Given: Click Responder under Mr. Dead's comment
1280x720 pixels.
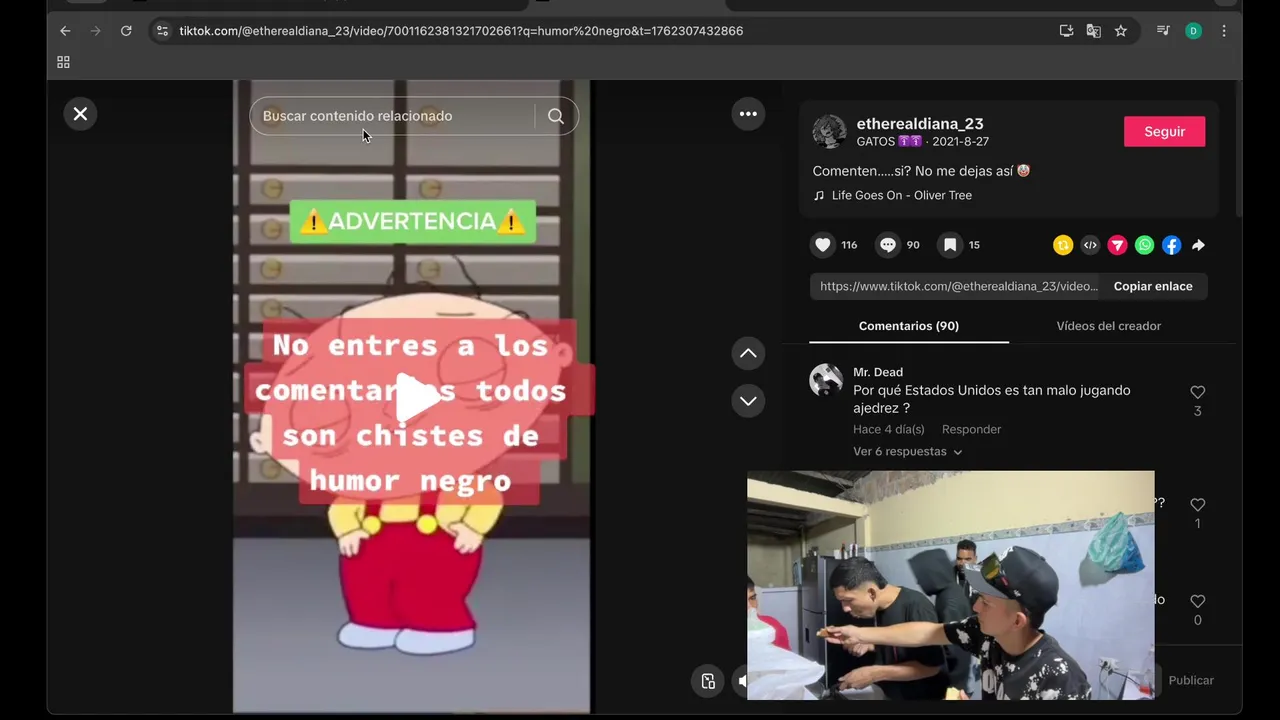Looking at the screenshot, I should pyautogui.click(x=971, y=429).
